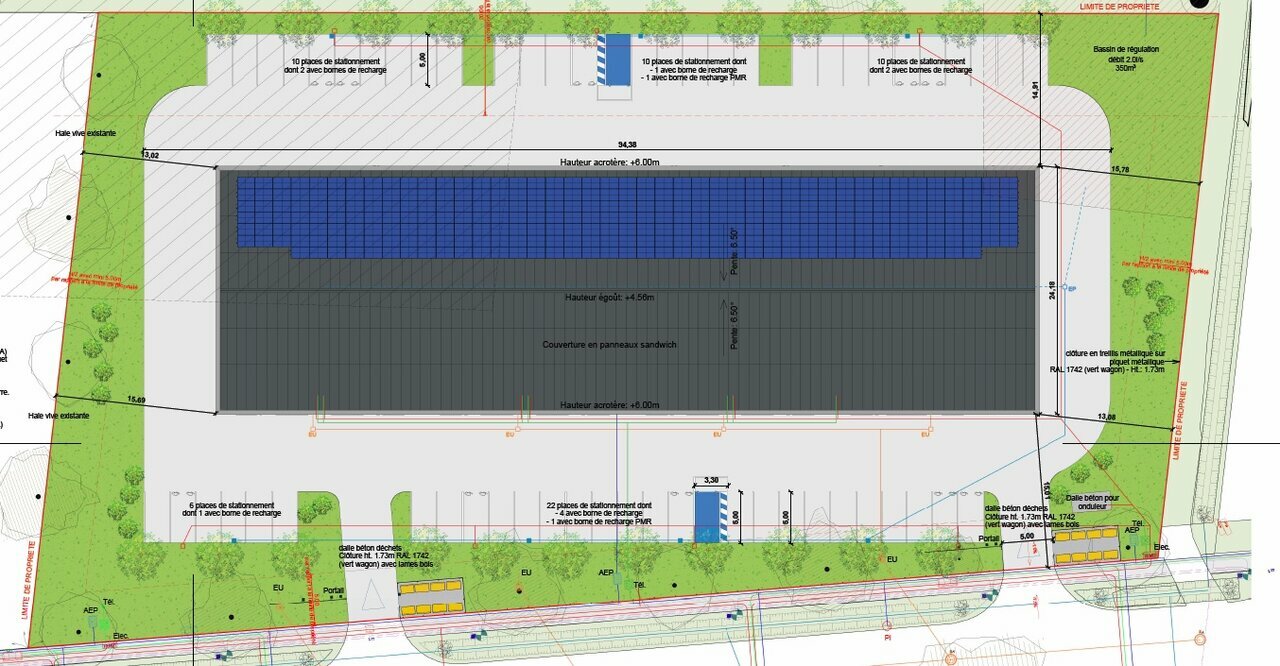Click the 'Hauteur égoût: +4.56m' label
The height and width of the screenshot is (666, 1280).
(609, 297)
